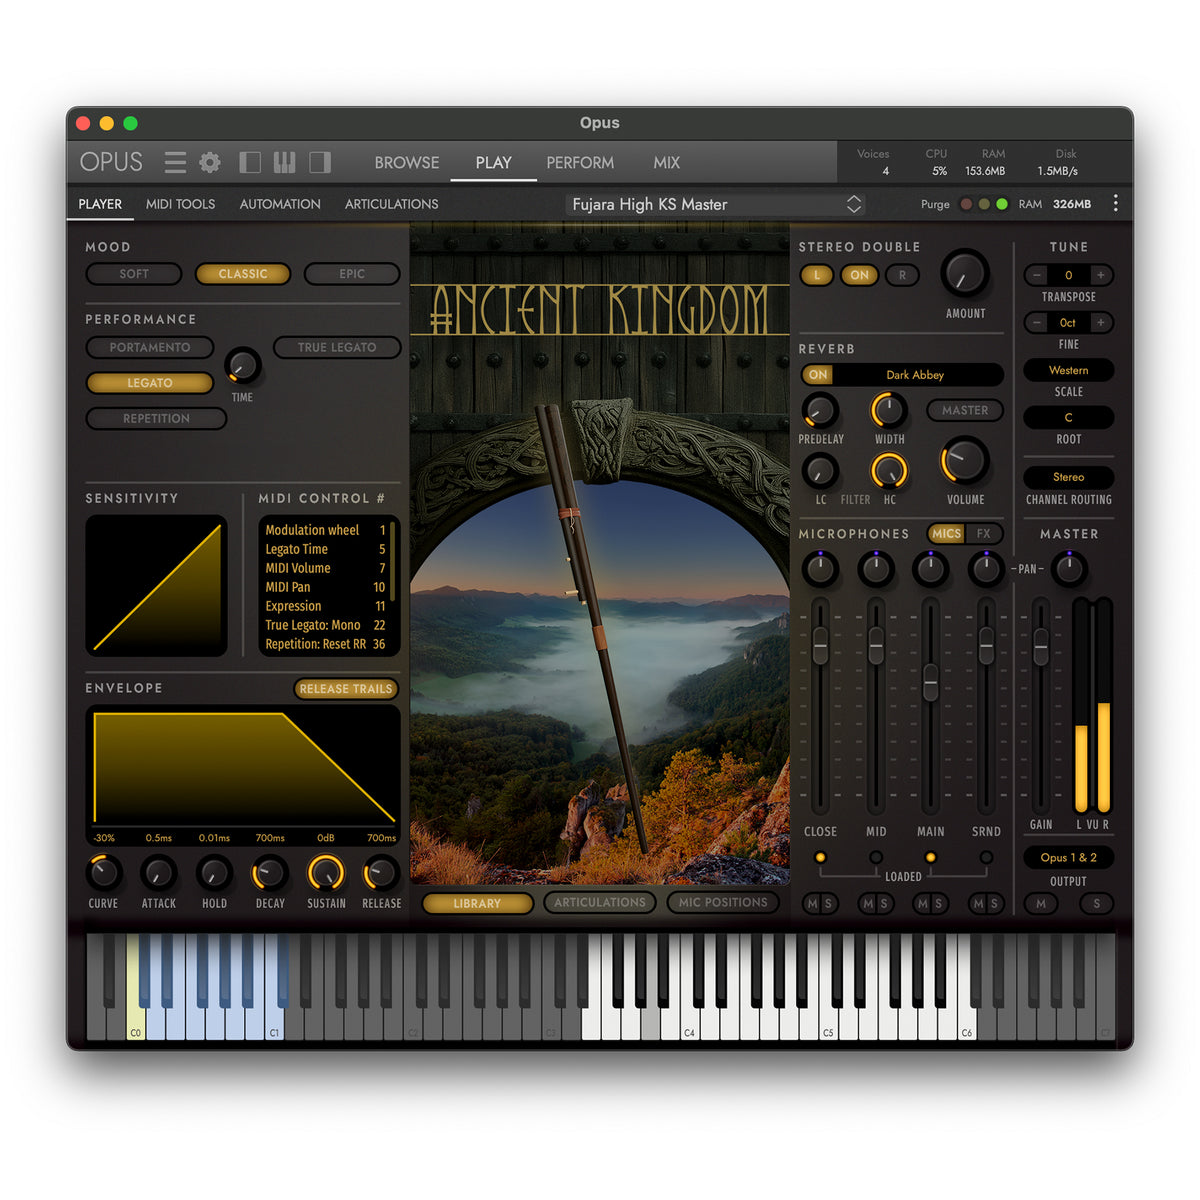Toggle RELEASE TRAILS in the Envelope section
This screenshot has width=1200, height=1200.
[346, 689]
